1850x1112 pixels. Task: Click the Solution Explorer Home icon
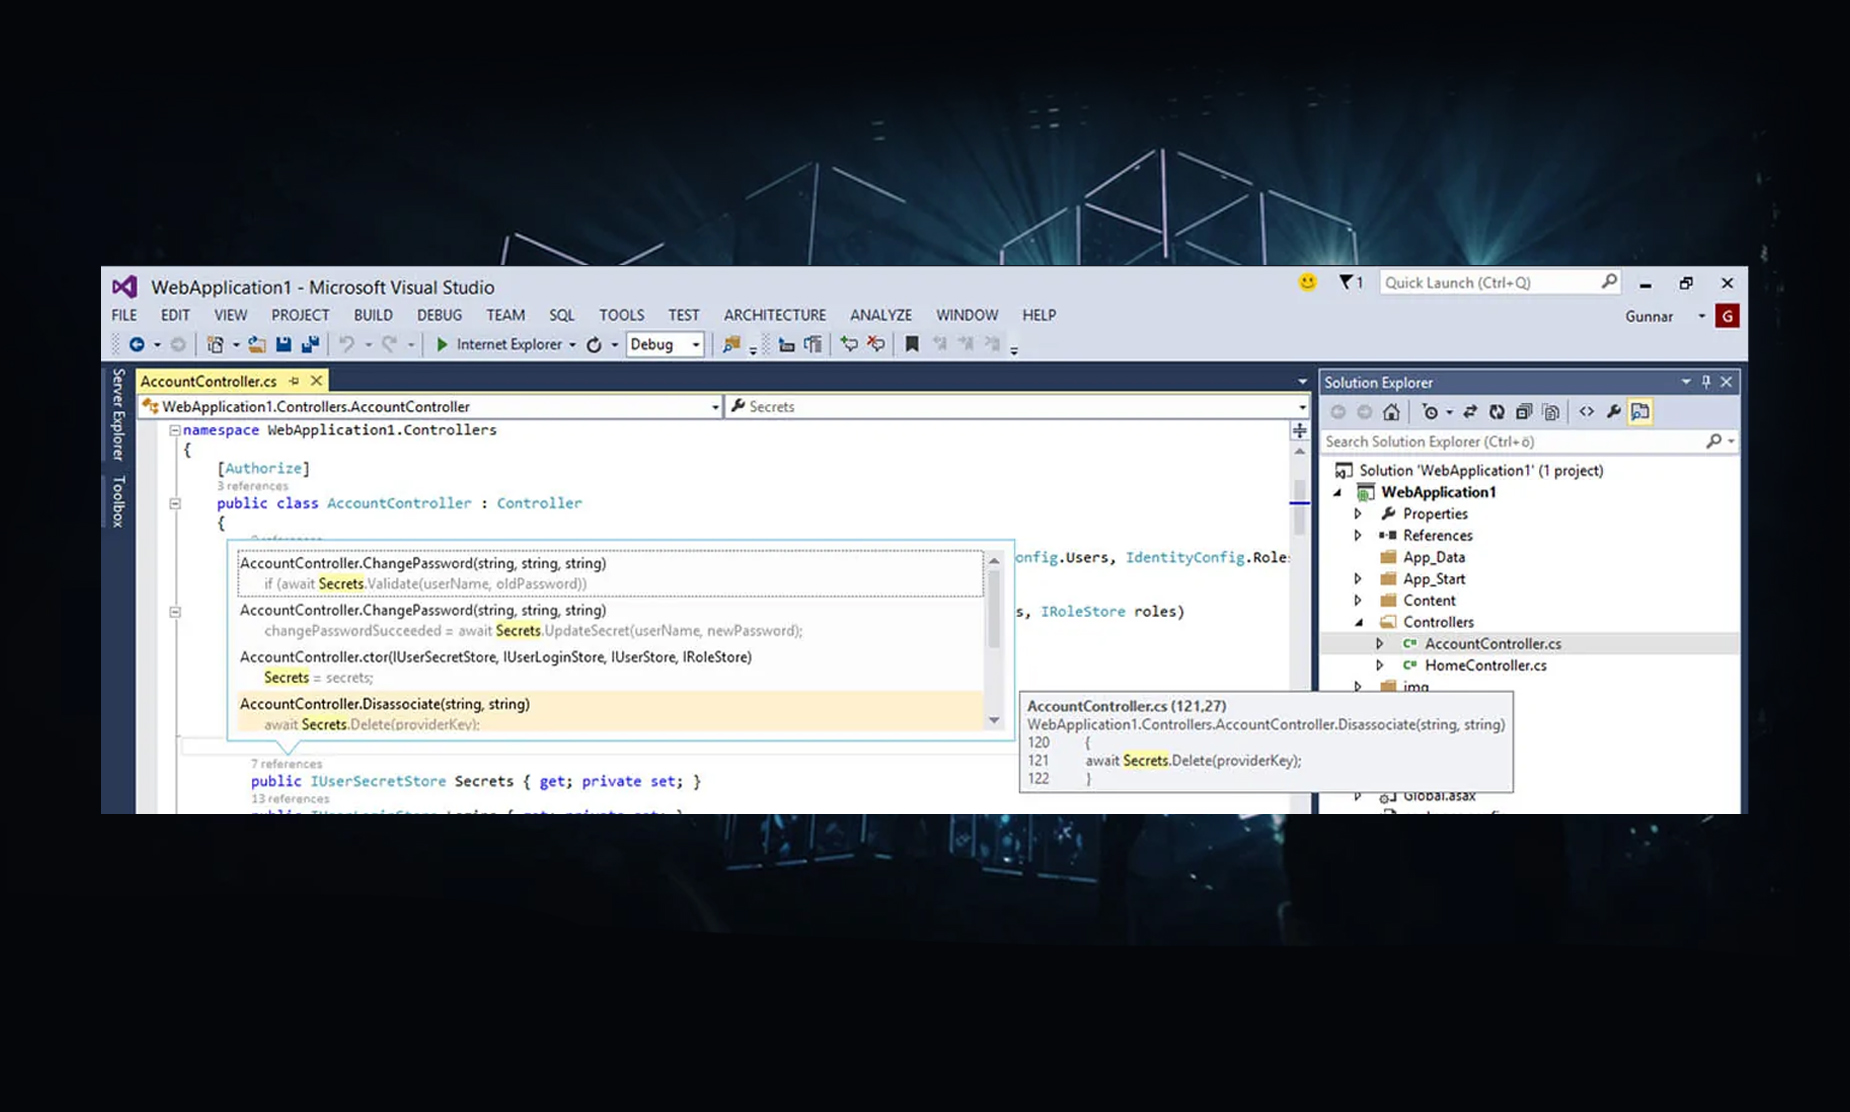(x=1391, y=412)
